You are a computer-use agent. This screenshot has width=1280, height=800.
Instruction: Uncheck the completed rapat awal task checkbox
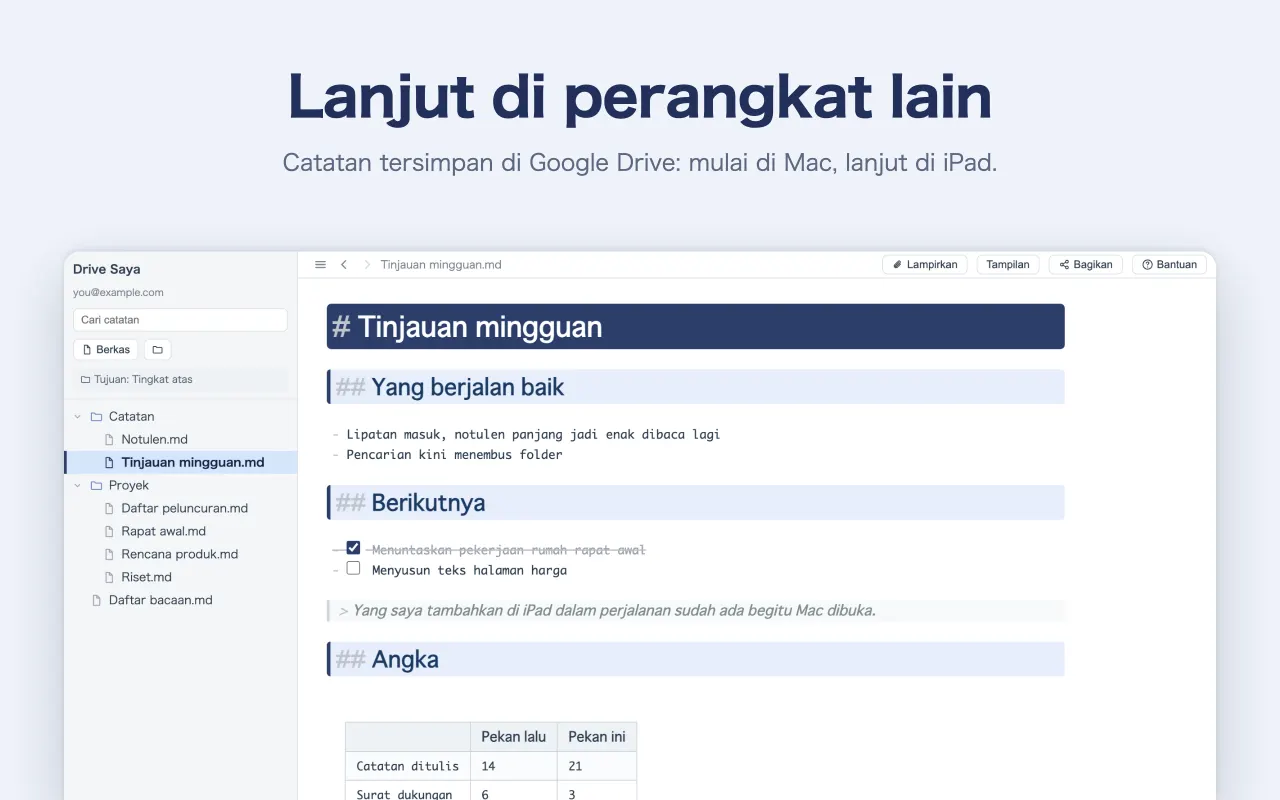coord(353,548)
